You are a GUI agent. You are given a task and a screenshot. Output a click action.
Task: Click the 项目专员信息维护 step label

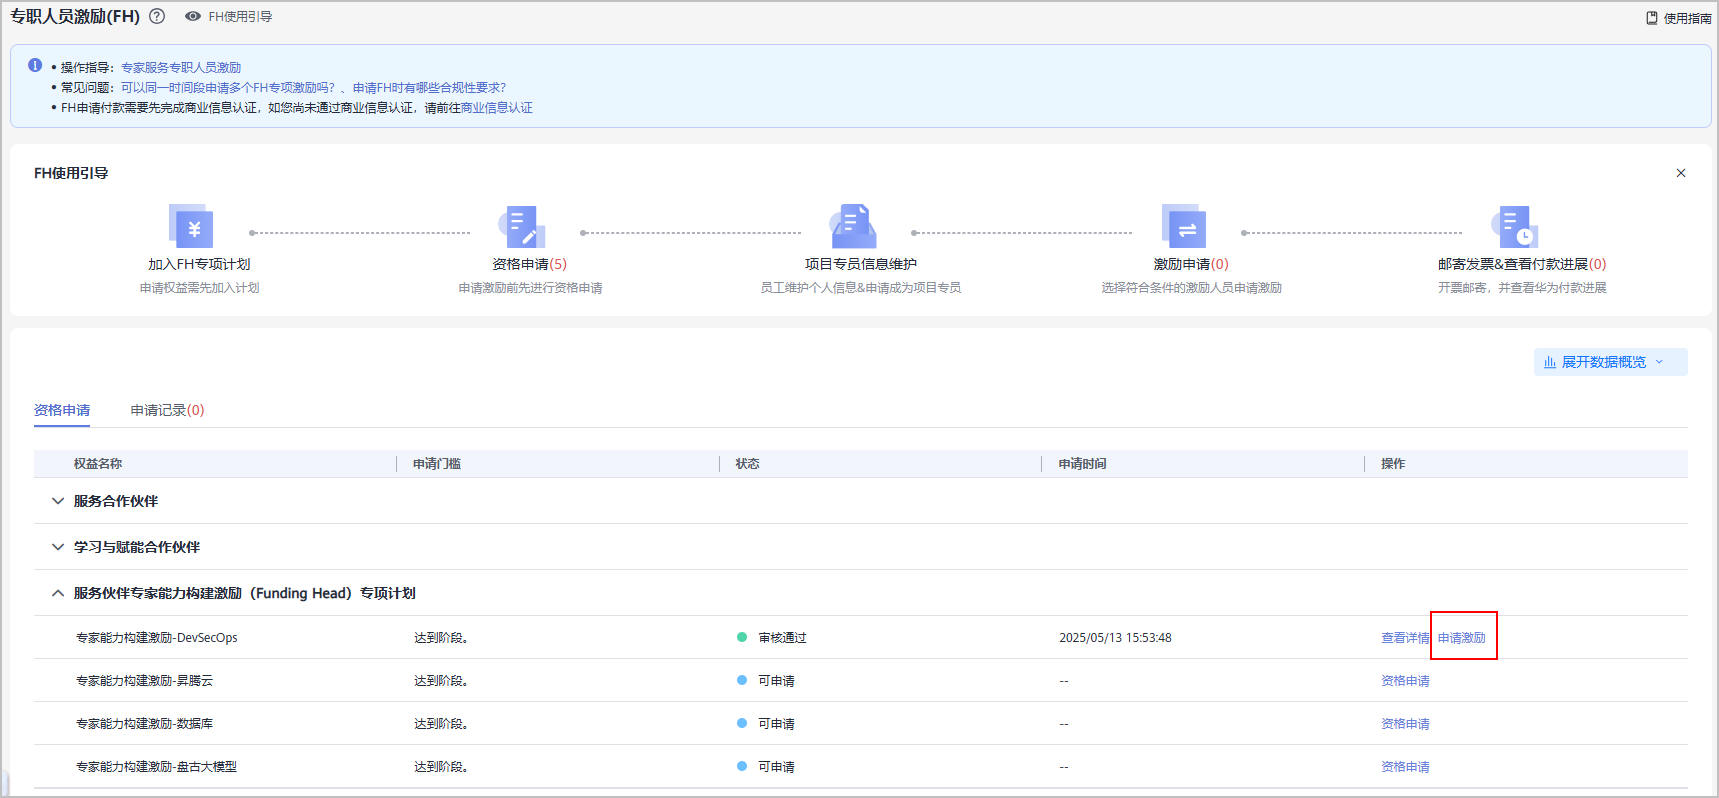[861, 264]
